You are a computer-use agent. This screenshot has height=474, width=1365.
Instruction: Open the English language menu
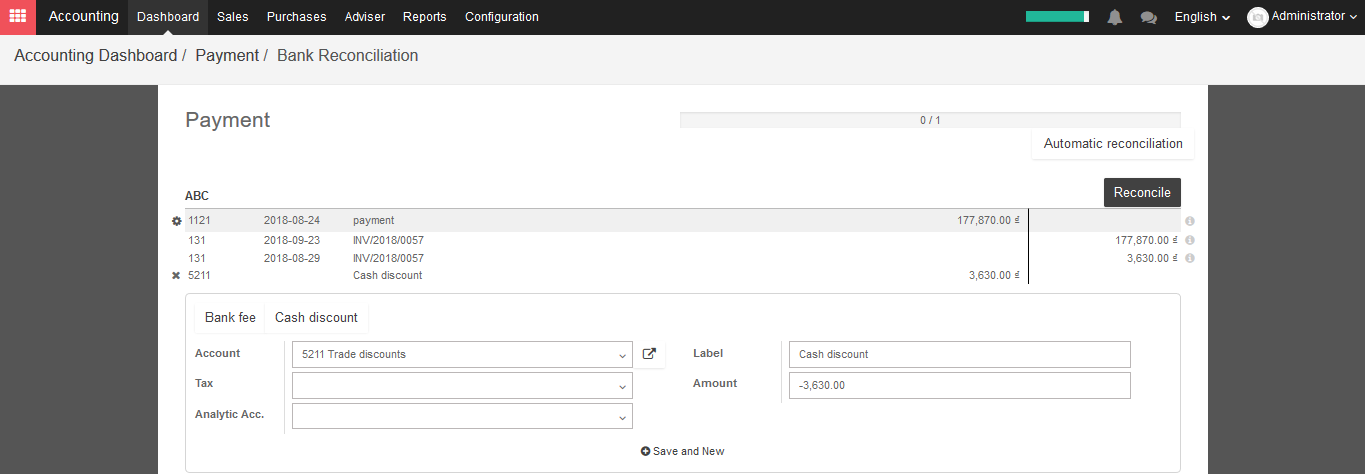click(x=1202, y=17)
